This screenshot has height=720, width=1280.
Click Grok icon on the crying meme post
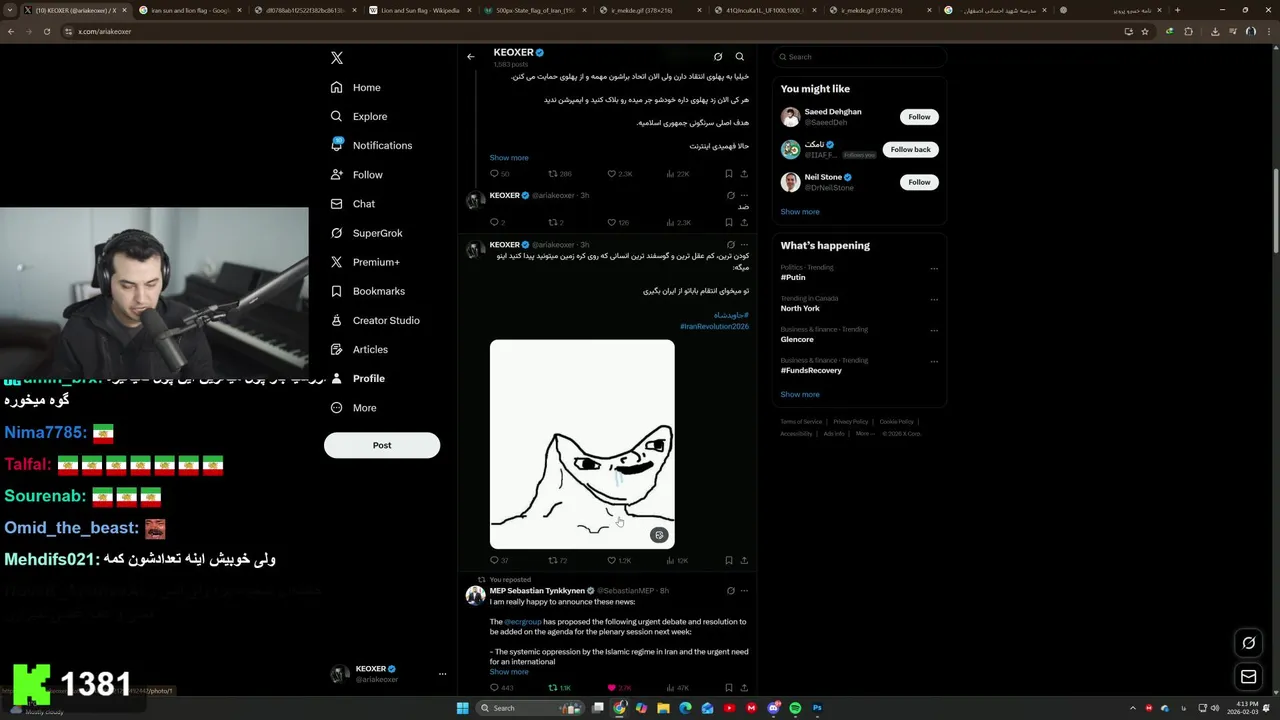(x=730, y=244)
